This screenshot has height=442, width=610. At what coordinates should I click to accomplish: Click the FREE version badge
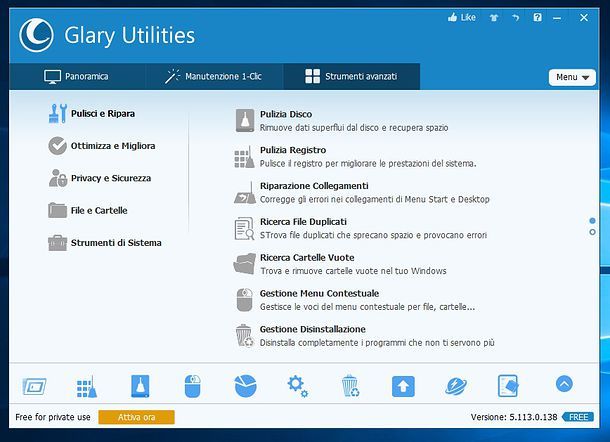(578, 417)
